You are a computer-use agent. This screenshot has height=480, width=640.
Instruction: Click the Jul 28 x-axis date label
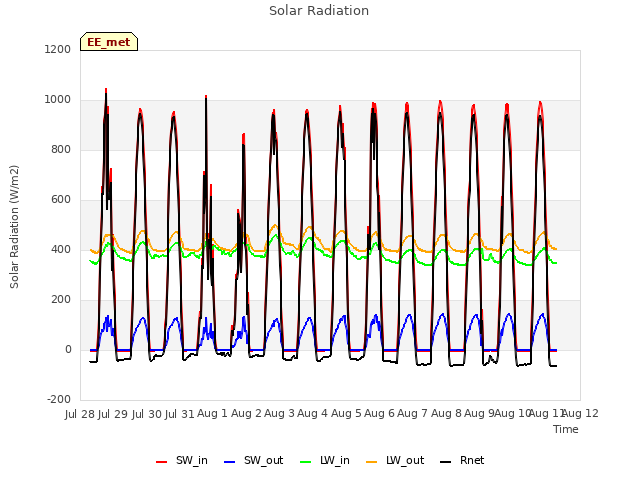[x=80, y=414]
